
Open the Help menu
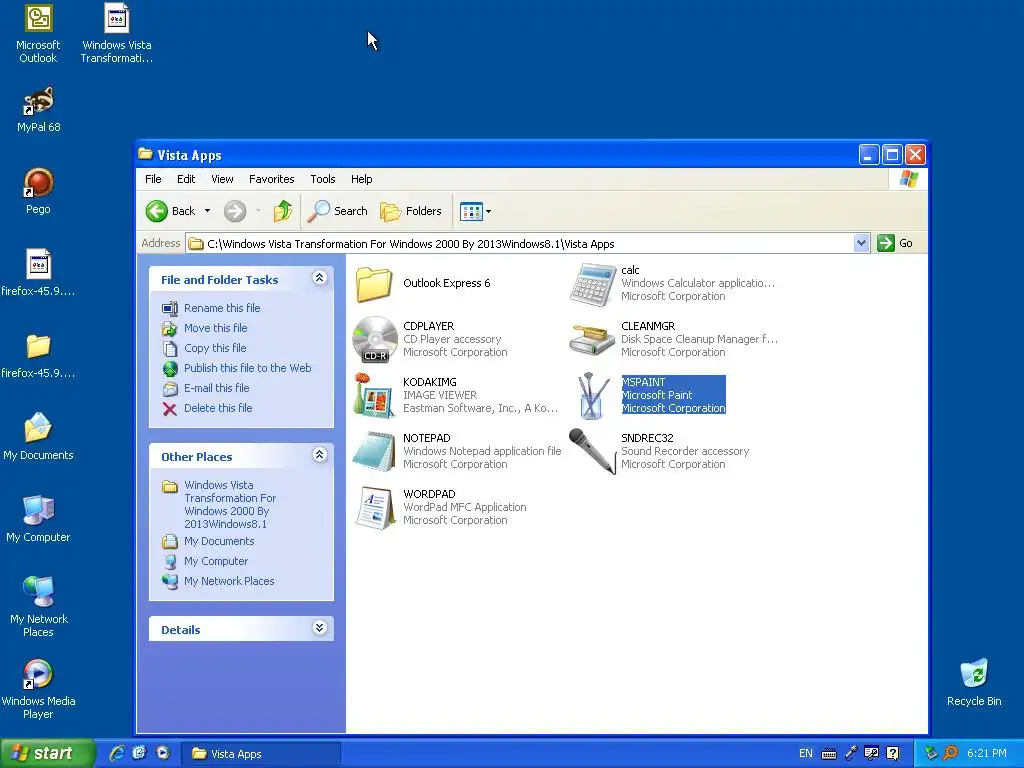click(361, 179)
